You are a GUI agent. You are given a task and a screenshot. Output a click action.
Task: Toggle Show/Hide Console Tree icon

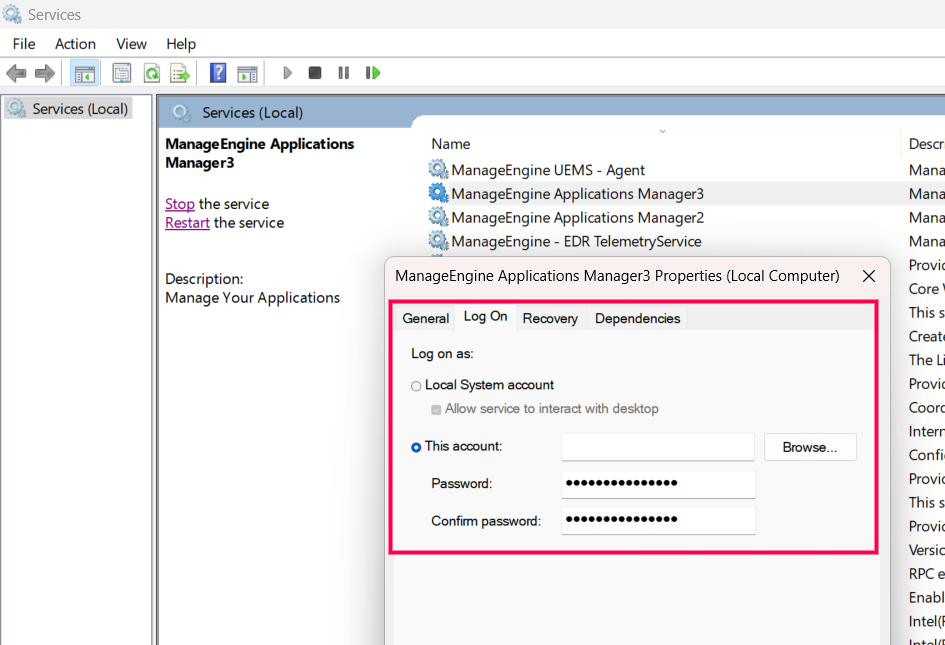pyautogui.click(x=85, y=73)
